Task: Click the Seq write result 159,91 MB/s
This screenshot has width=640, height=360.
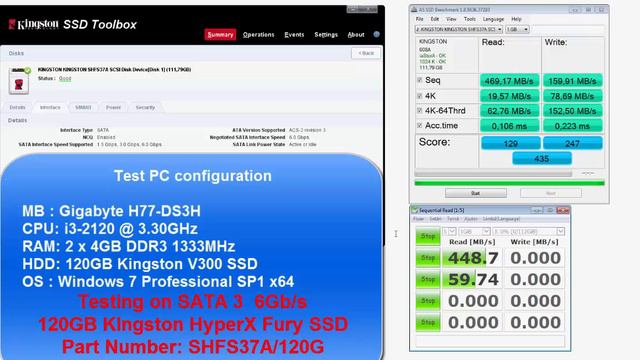Action: [572, 81]
